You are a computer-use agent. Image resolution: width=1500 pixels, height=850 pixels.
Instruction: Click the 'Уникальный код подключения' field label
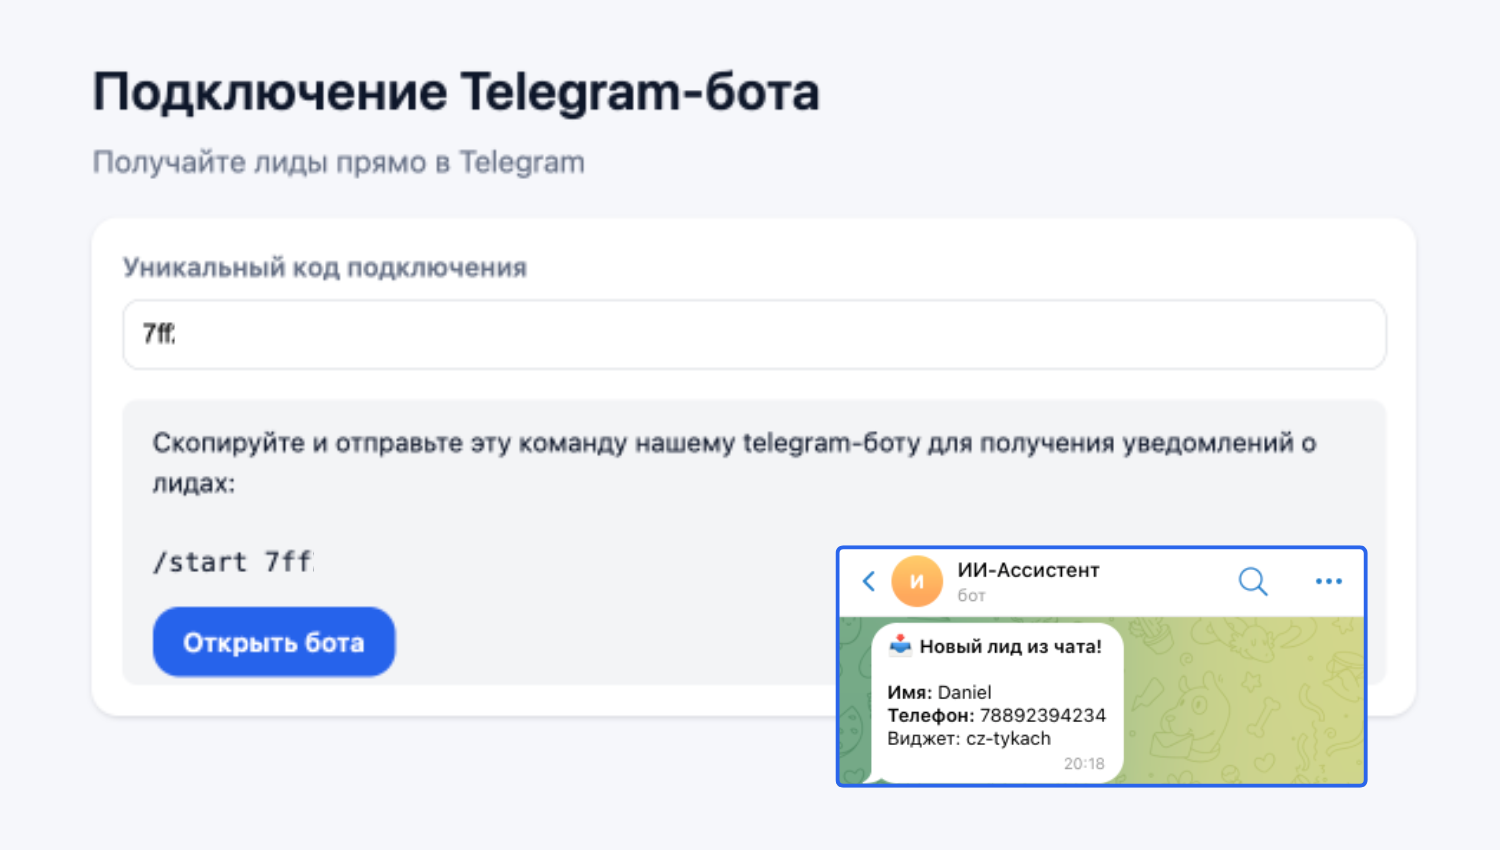pos(325,268)
